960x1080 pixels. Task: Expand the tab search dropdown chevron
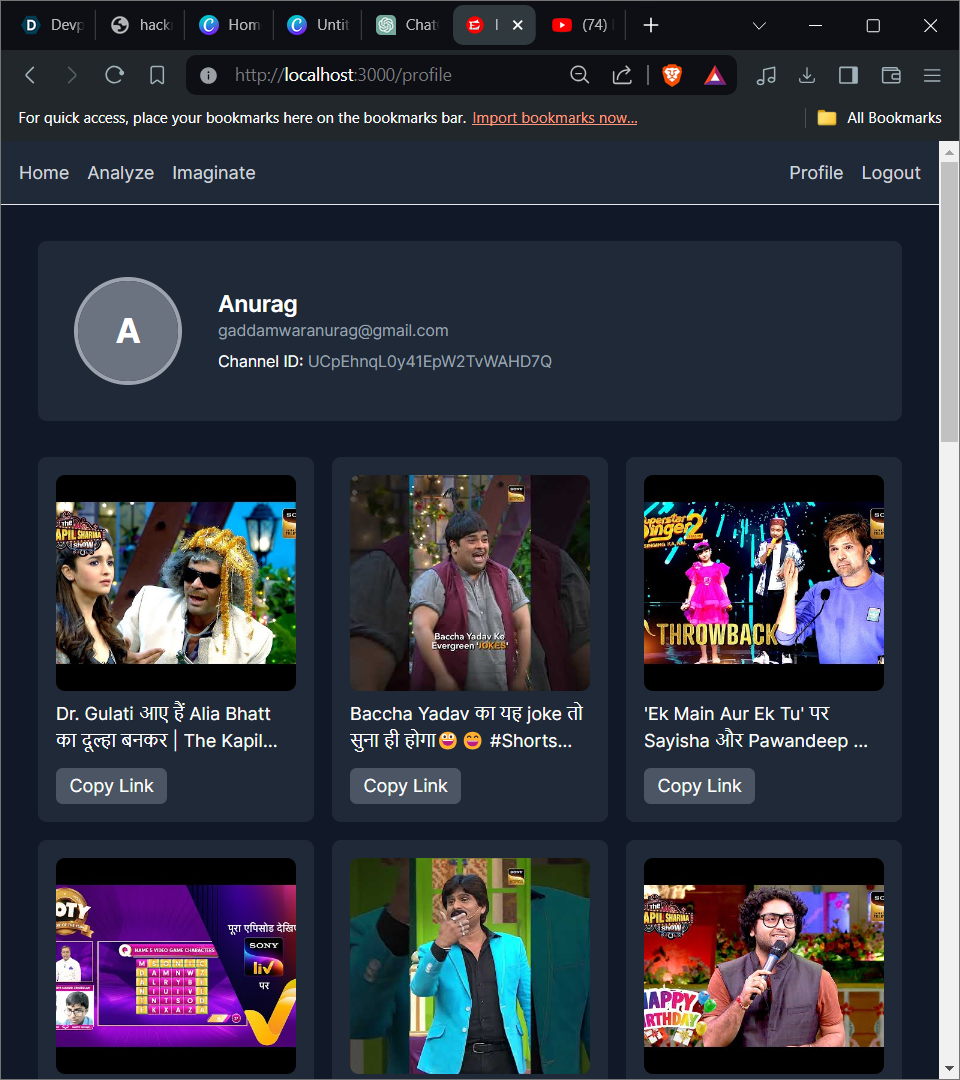coord(759,25)
